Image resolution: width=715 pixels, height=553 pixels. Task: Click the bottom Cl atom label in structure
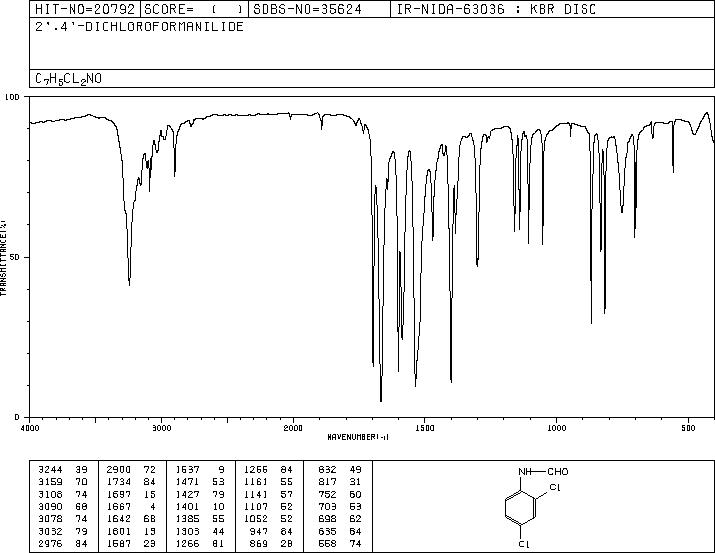(x=524, y=544)
